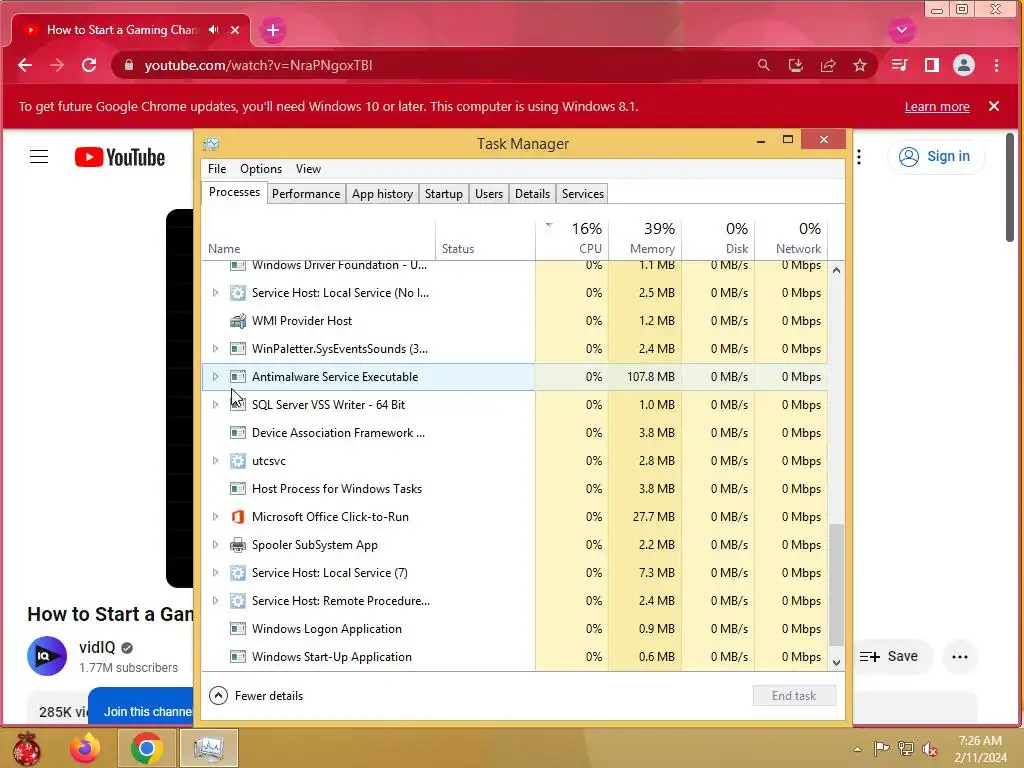Open Chrome three-dot menu
Viewport: 1024px width, 768px height.
(996, 65)
